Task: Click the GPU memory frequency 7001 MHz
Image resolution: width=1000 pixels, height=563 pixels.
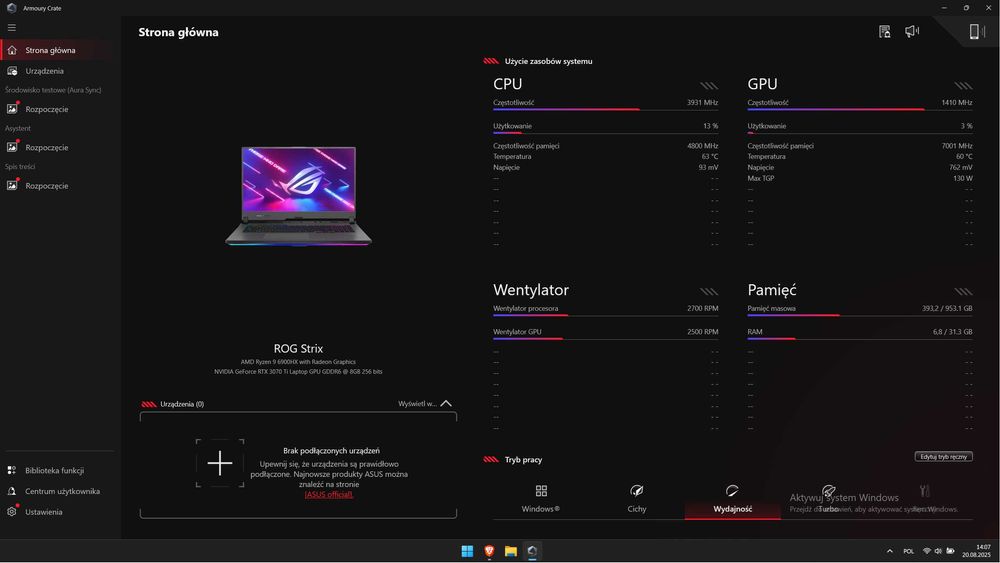Action: [957, 145]
